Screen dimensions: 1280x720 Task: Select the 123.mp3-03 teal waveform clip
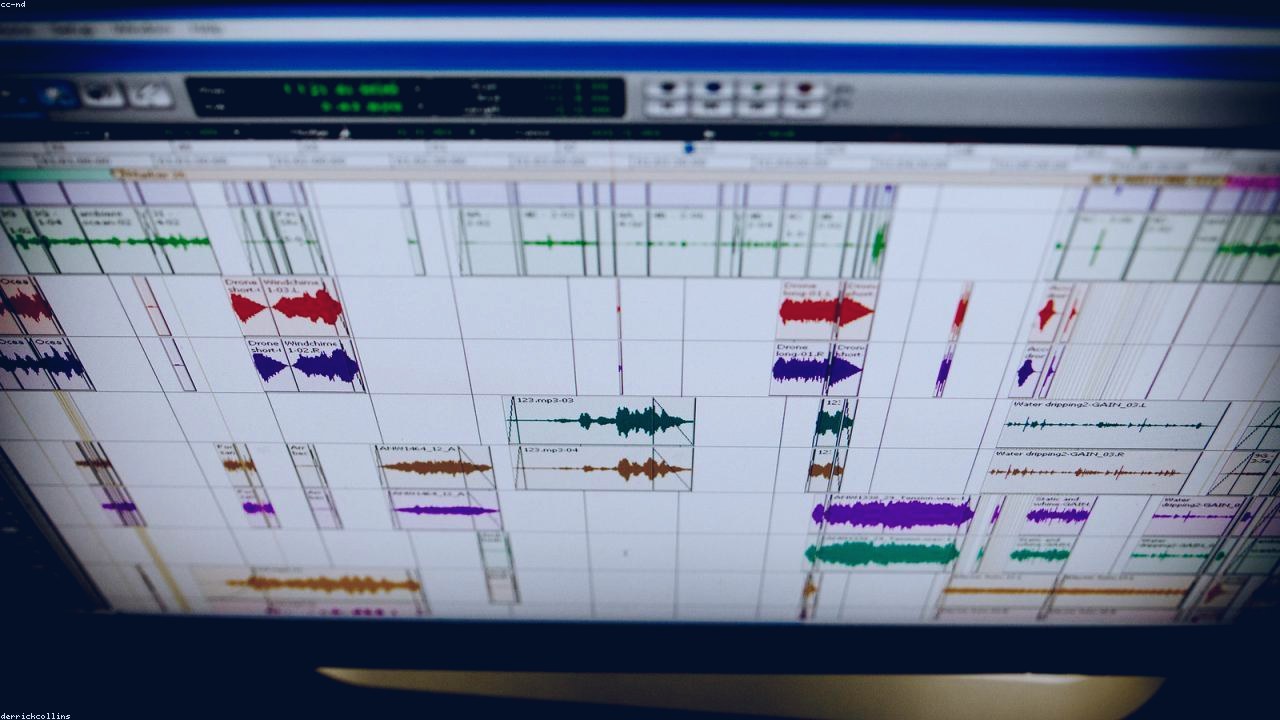click(601, 420)
